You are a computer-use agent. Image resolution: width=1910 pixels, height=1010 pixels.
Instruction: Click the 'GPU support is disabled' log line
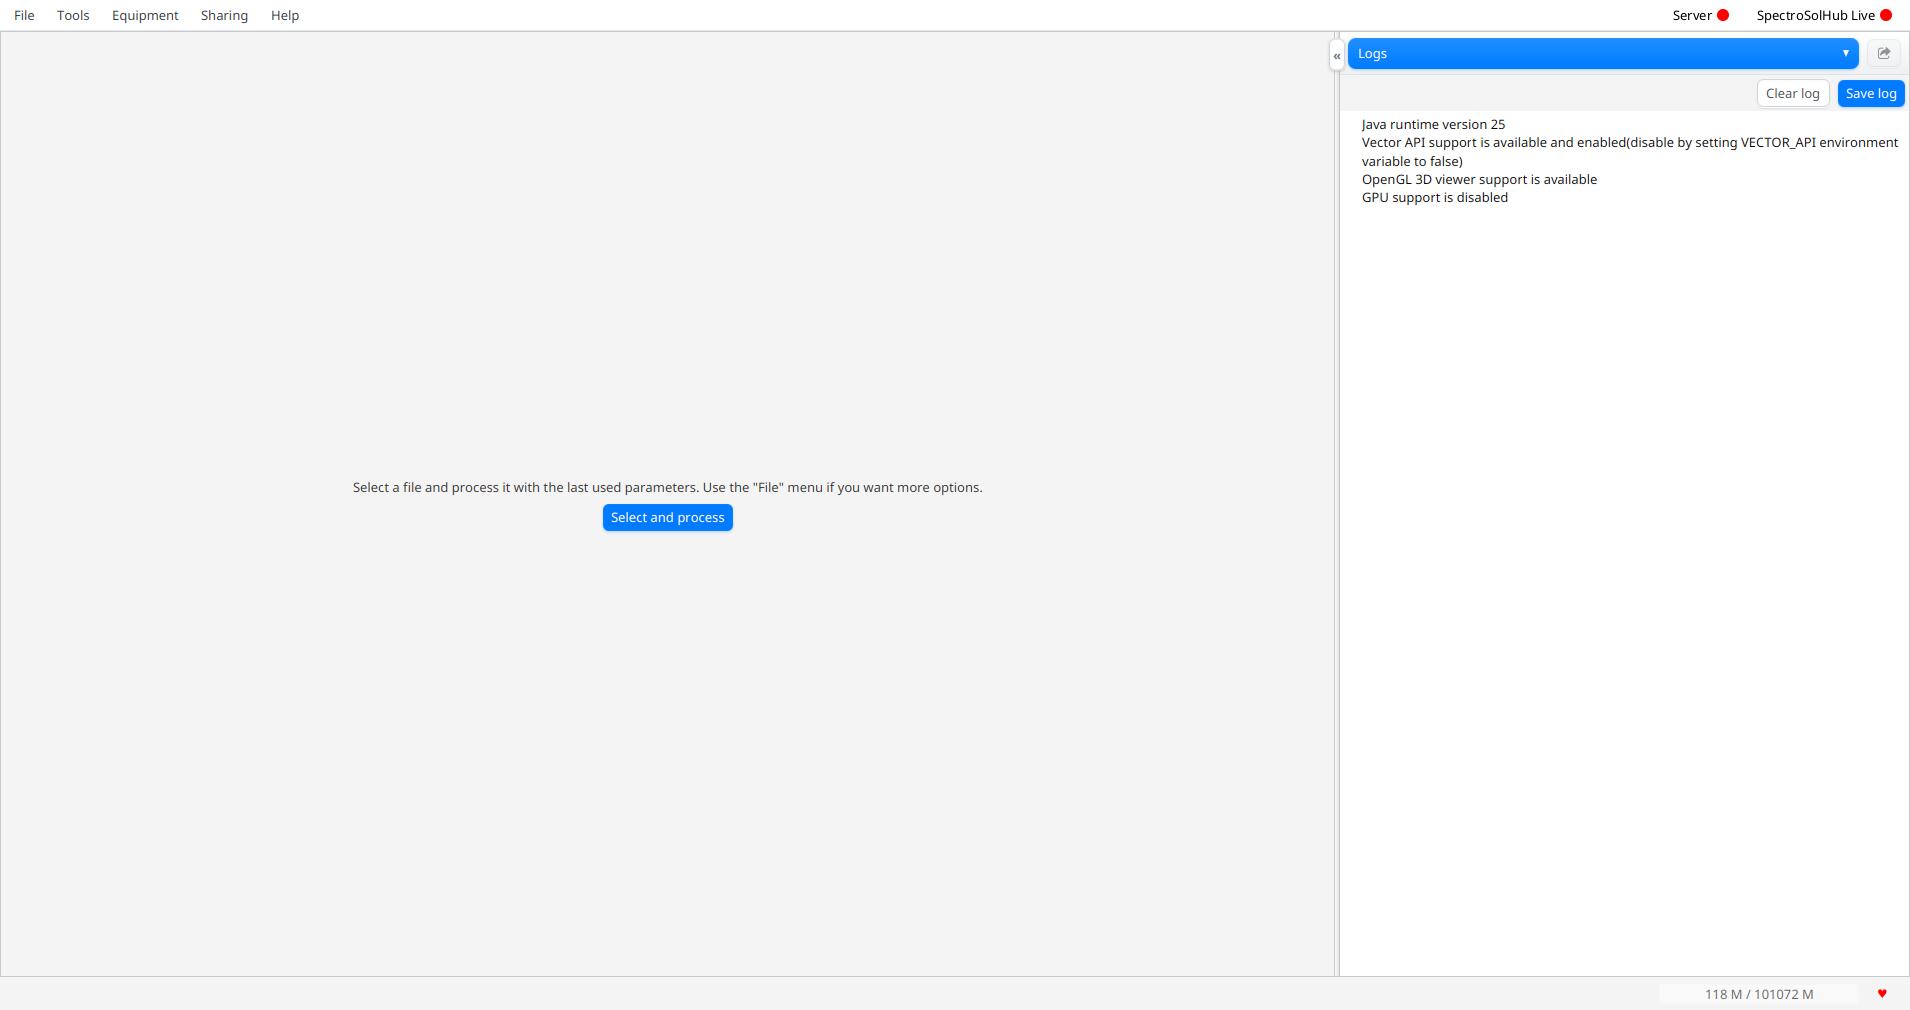pyautogui.click(x=1435, y=197)
